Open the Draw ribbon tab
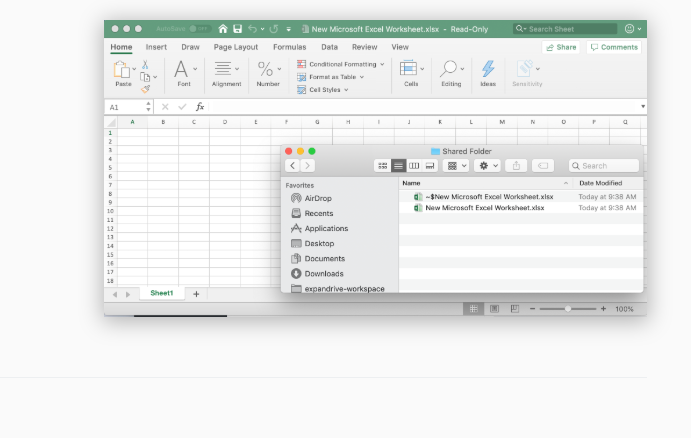691x438 pixels. [190, 47]
